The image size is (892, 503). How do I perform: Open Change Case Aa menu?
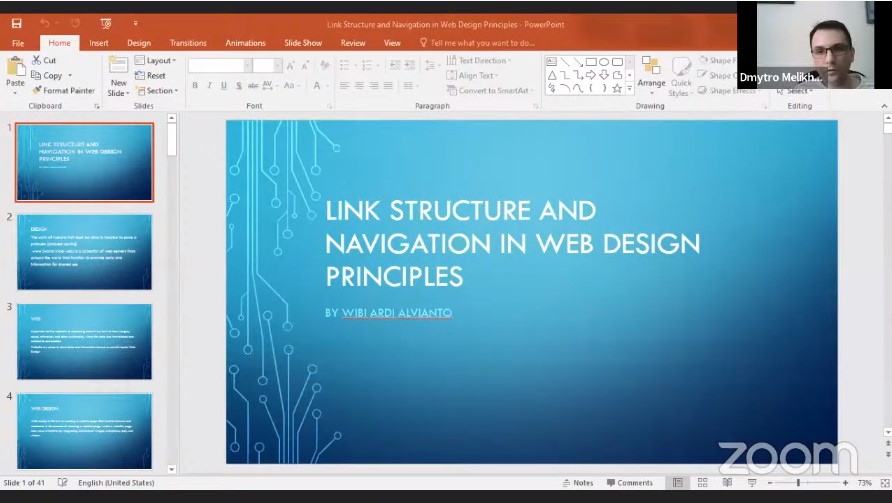point(291,85)
